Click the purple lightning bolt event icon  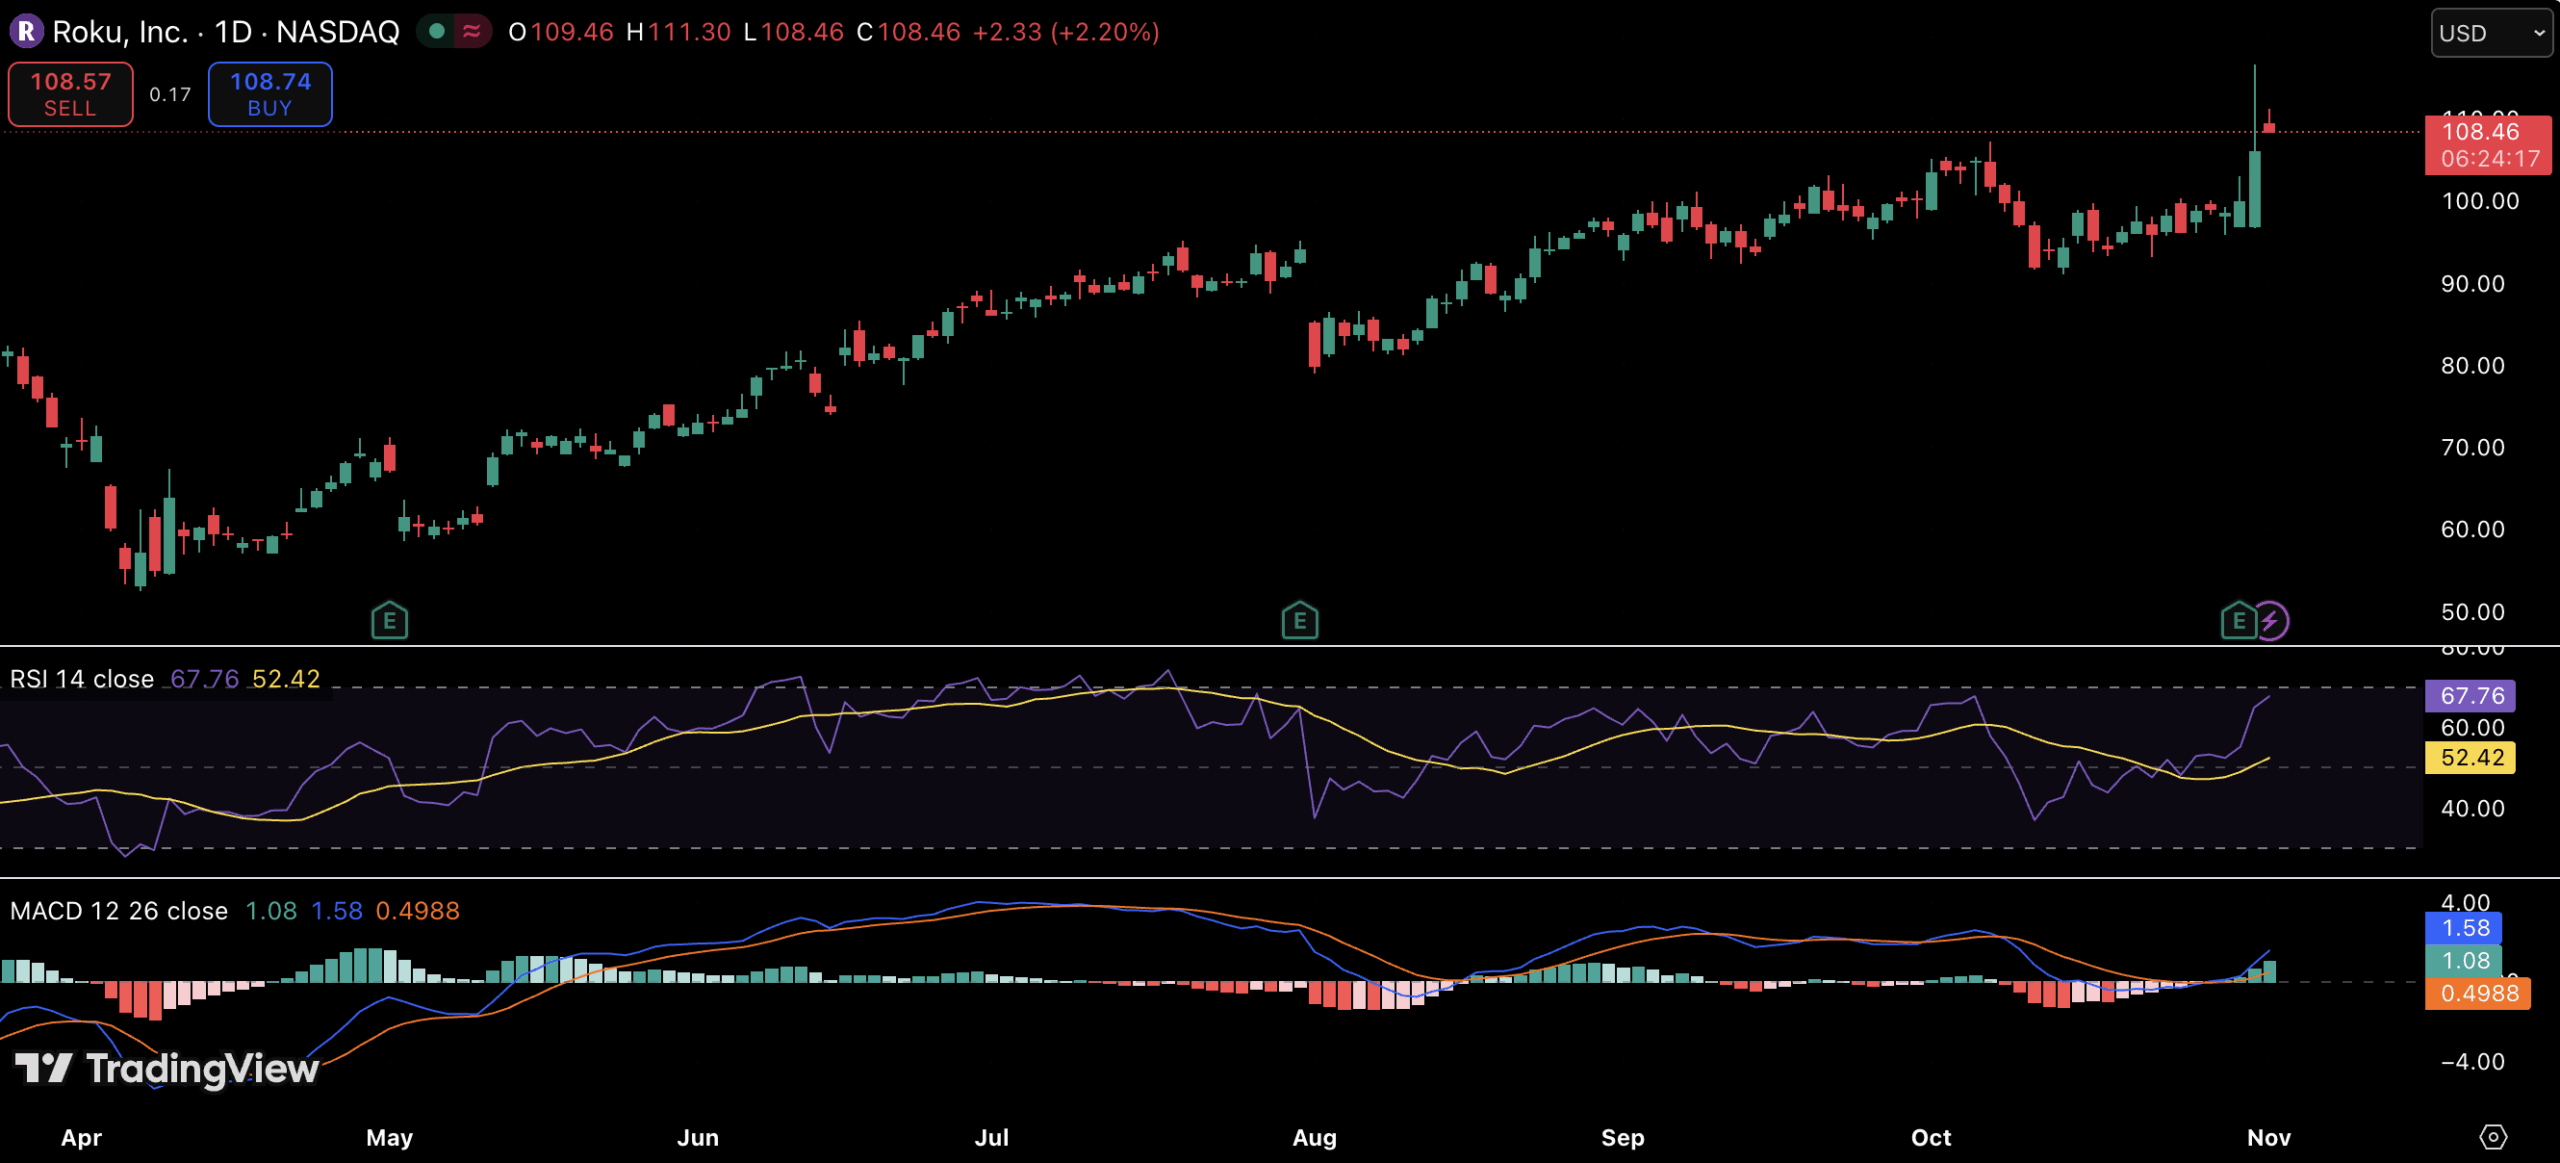[x=2271, y=621]
